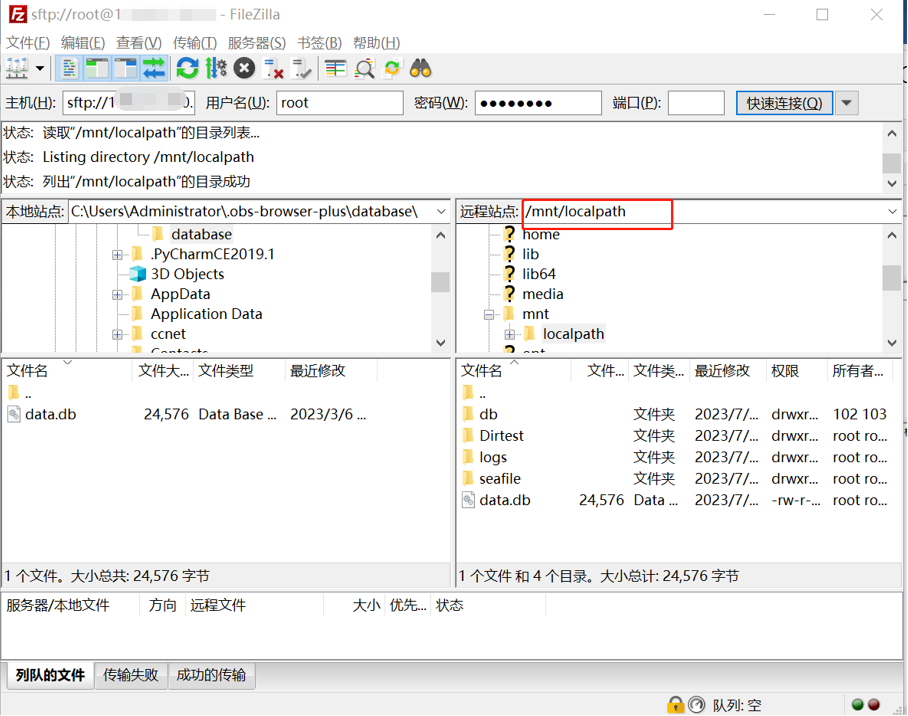Viewport: 908px width, 716px height.
Task: Sort remote list by 权限 column
Action: tap(796, 371)
